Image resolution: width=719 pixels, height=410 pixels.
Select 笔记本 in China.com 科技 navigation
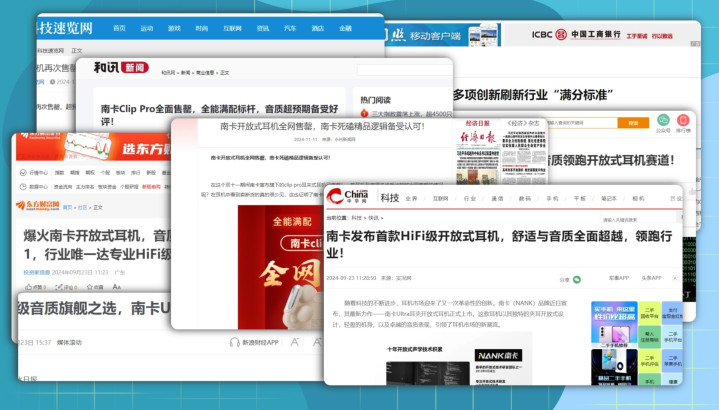tap(608, 199)
